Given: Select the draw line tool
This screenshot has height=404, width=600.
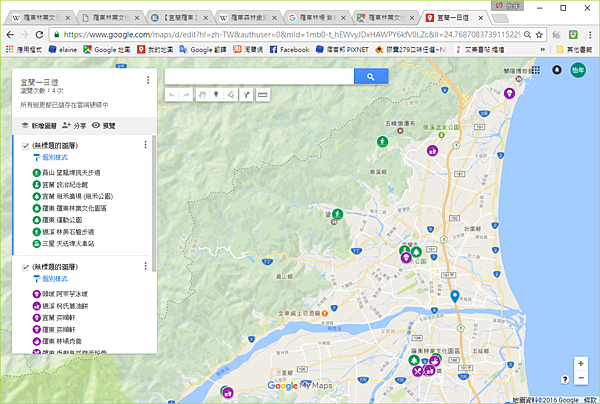Looking at the screenshot, I should 230,95.
